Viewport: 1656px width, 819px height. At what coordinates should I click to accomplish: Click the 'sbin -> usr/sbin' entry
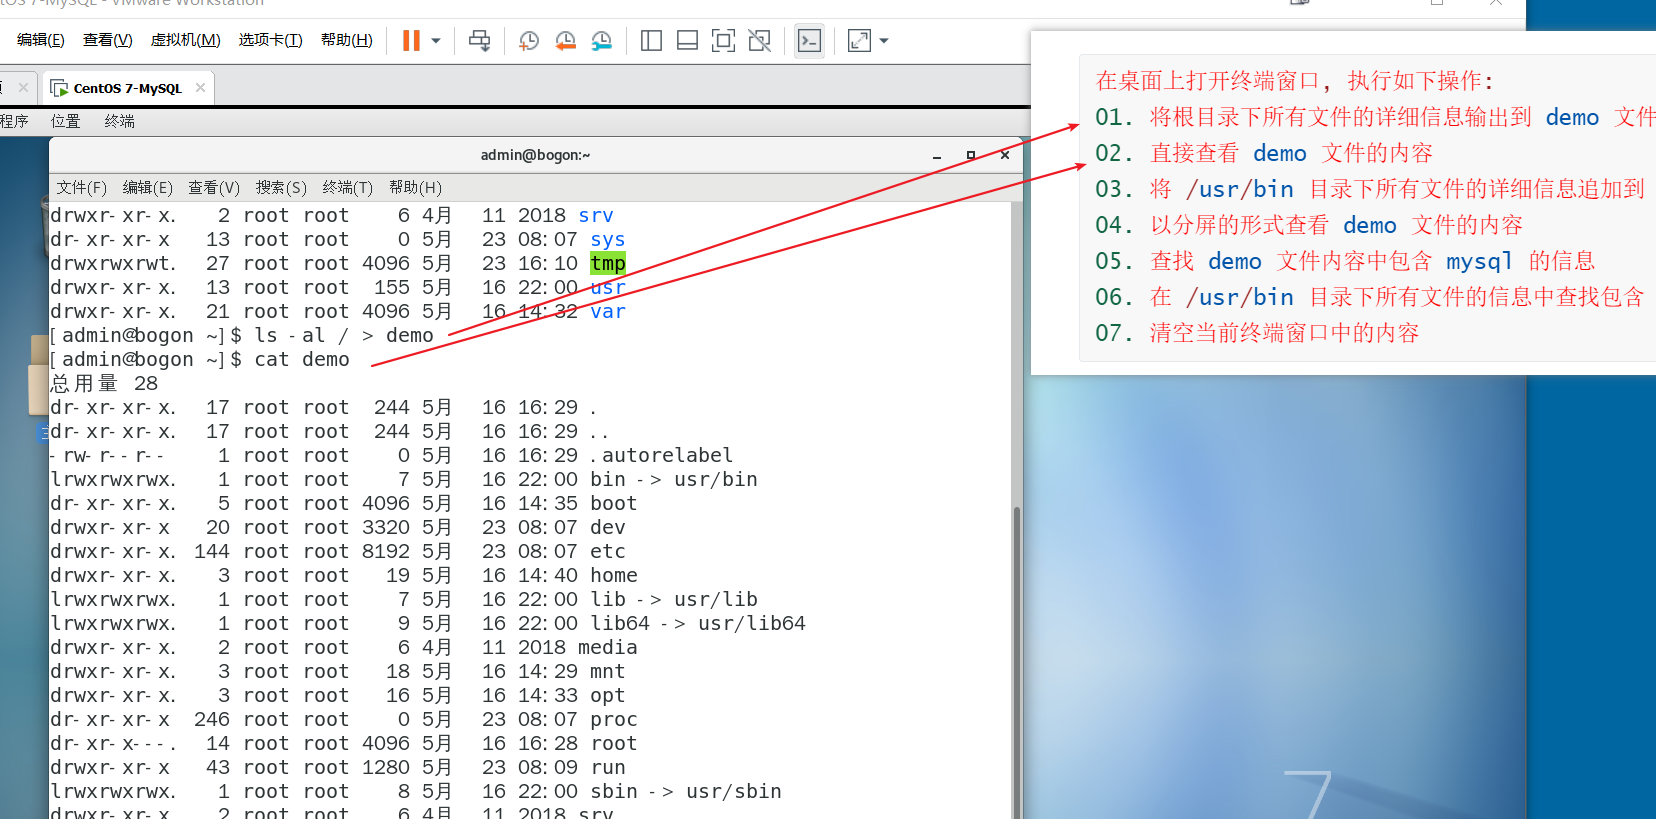(686, 792)
